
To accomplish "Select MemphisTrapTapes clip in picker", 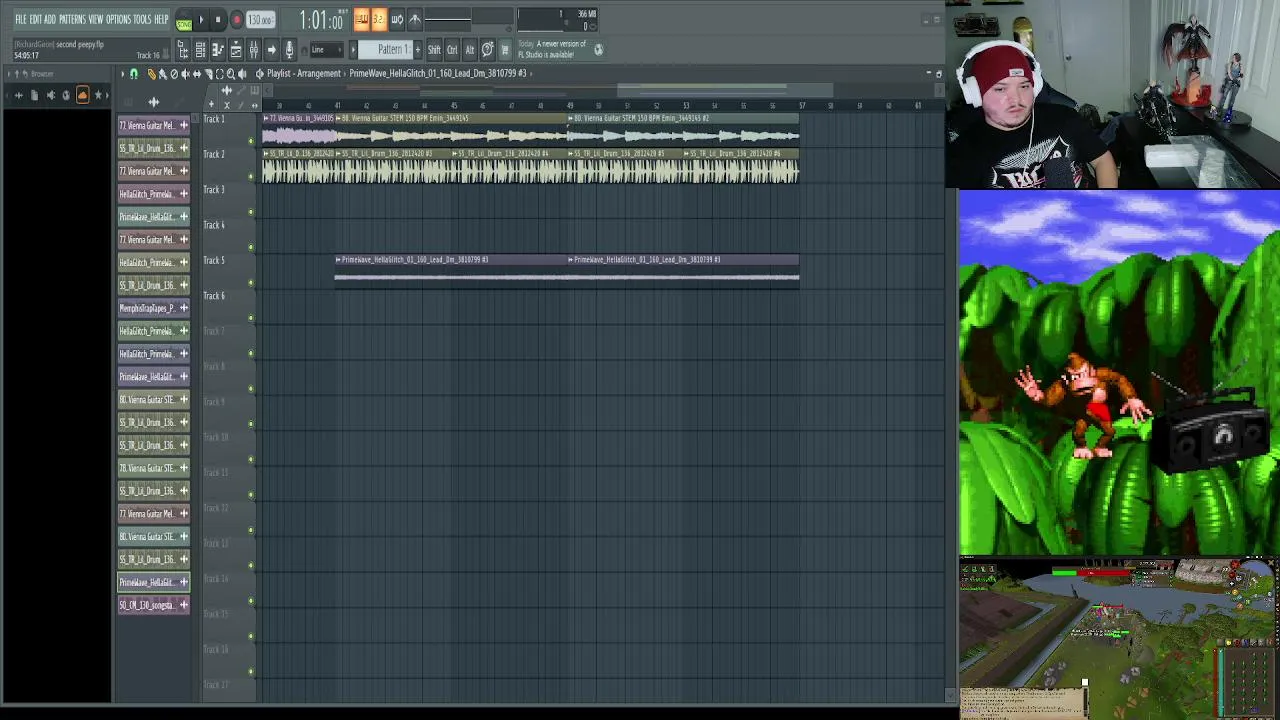I will (x=154, y=308).
